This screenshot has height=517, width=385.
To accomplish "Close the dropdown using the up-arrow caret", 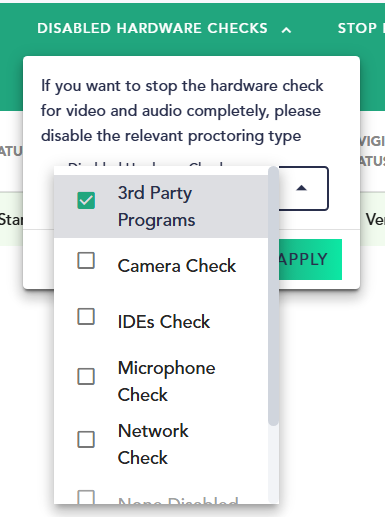I will point(301,188).
